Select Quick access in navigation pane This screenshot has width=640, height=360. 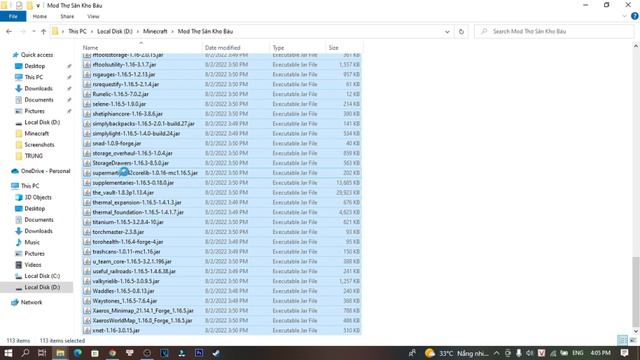(x=37, y=55)
